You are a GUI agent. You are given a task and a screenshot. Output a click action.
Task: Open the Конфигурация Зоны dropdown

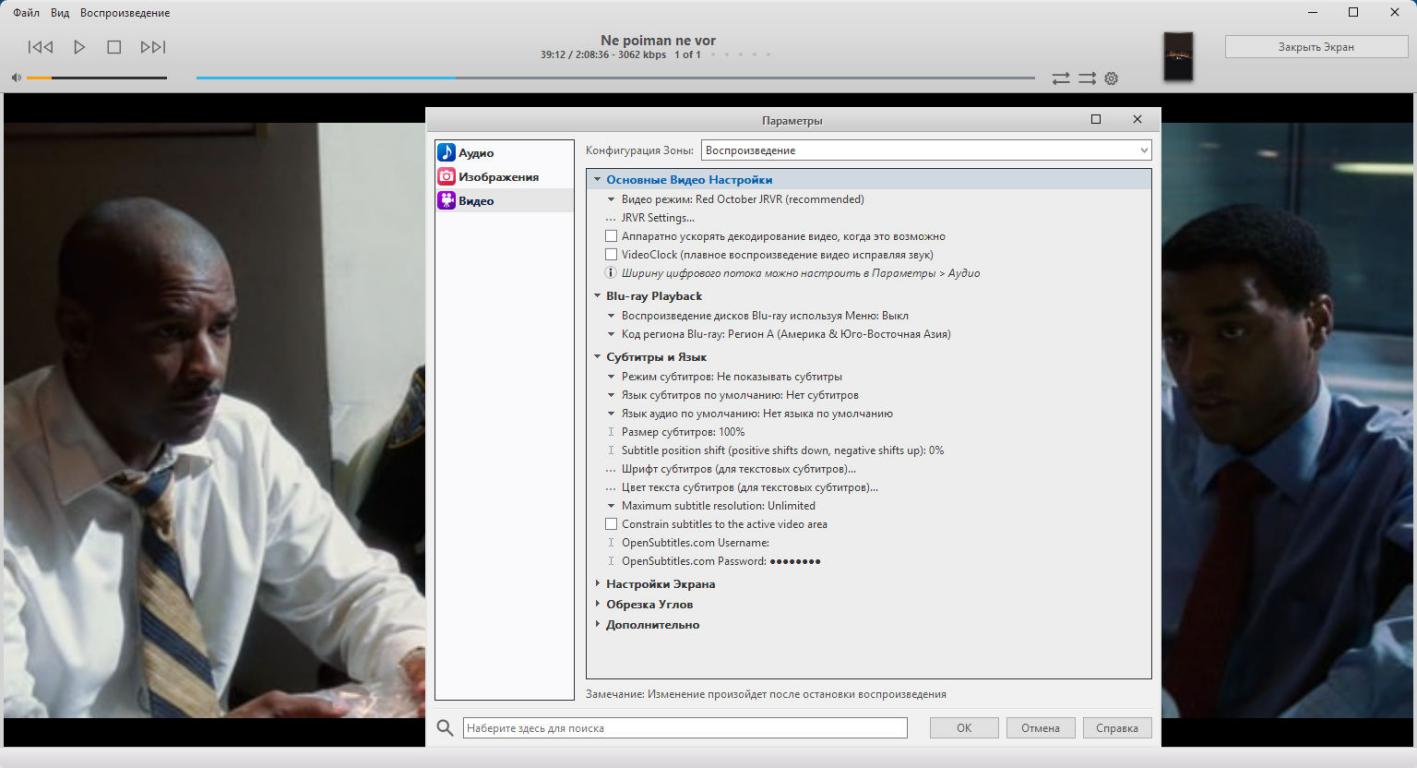[x=926, y=150]
